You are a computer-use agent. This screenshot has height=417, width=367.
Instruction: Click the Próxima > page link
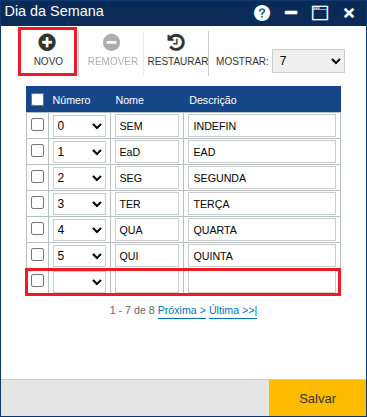click(x=182, y=310)
